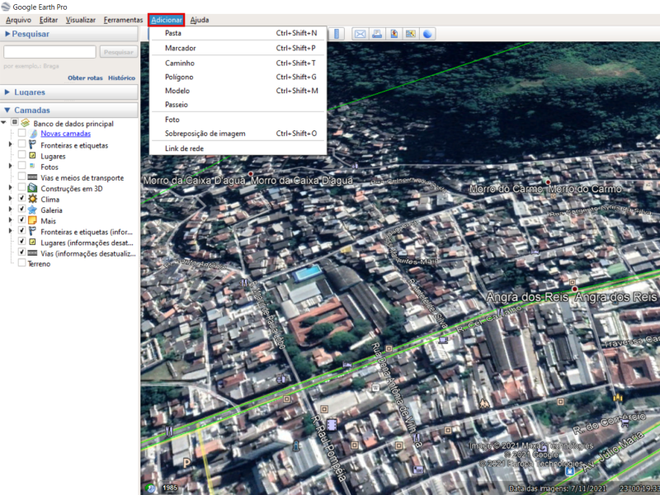Open the Arquivo menu
The width and height of the screenshot is (660, 495).
(x=19, y=20)
